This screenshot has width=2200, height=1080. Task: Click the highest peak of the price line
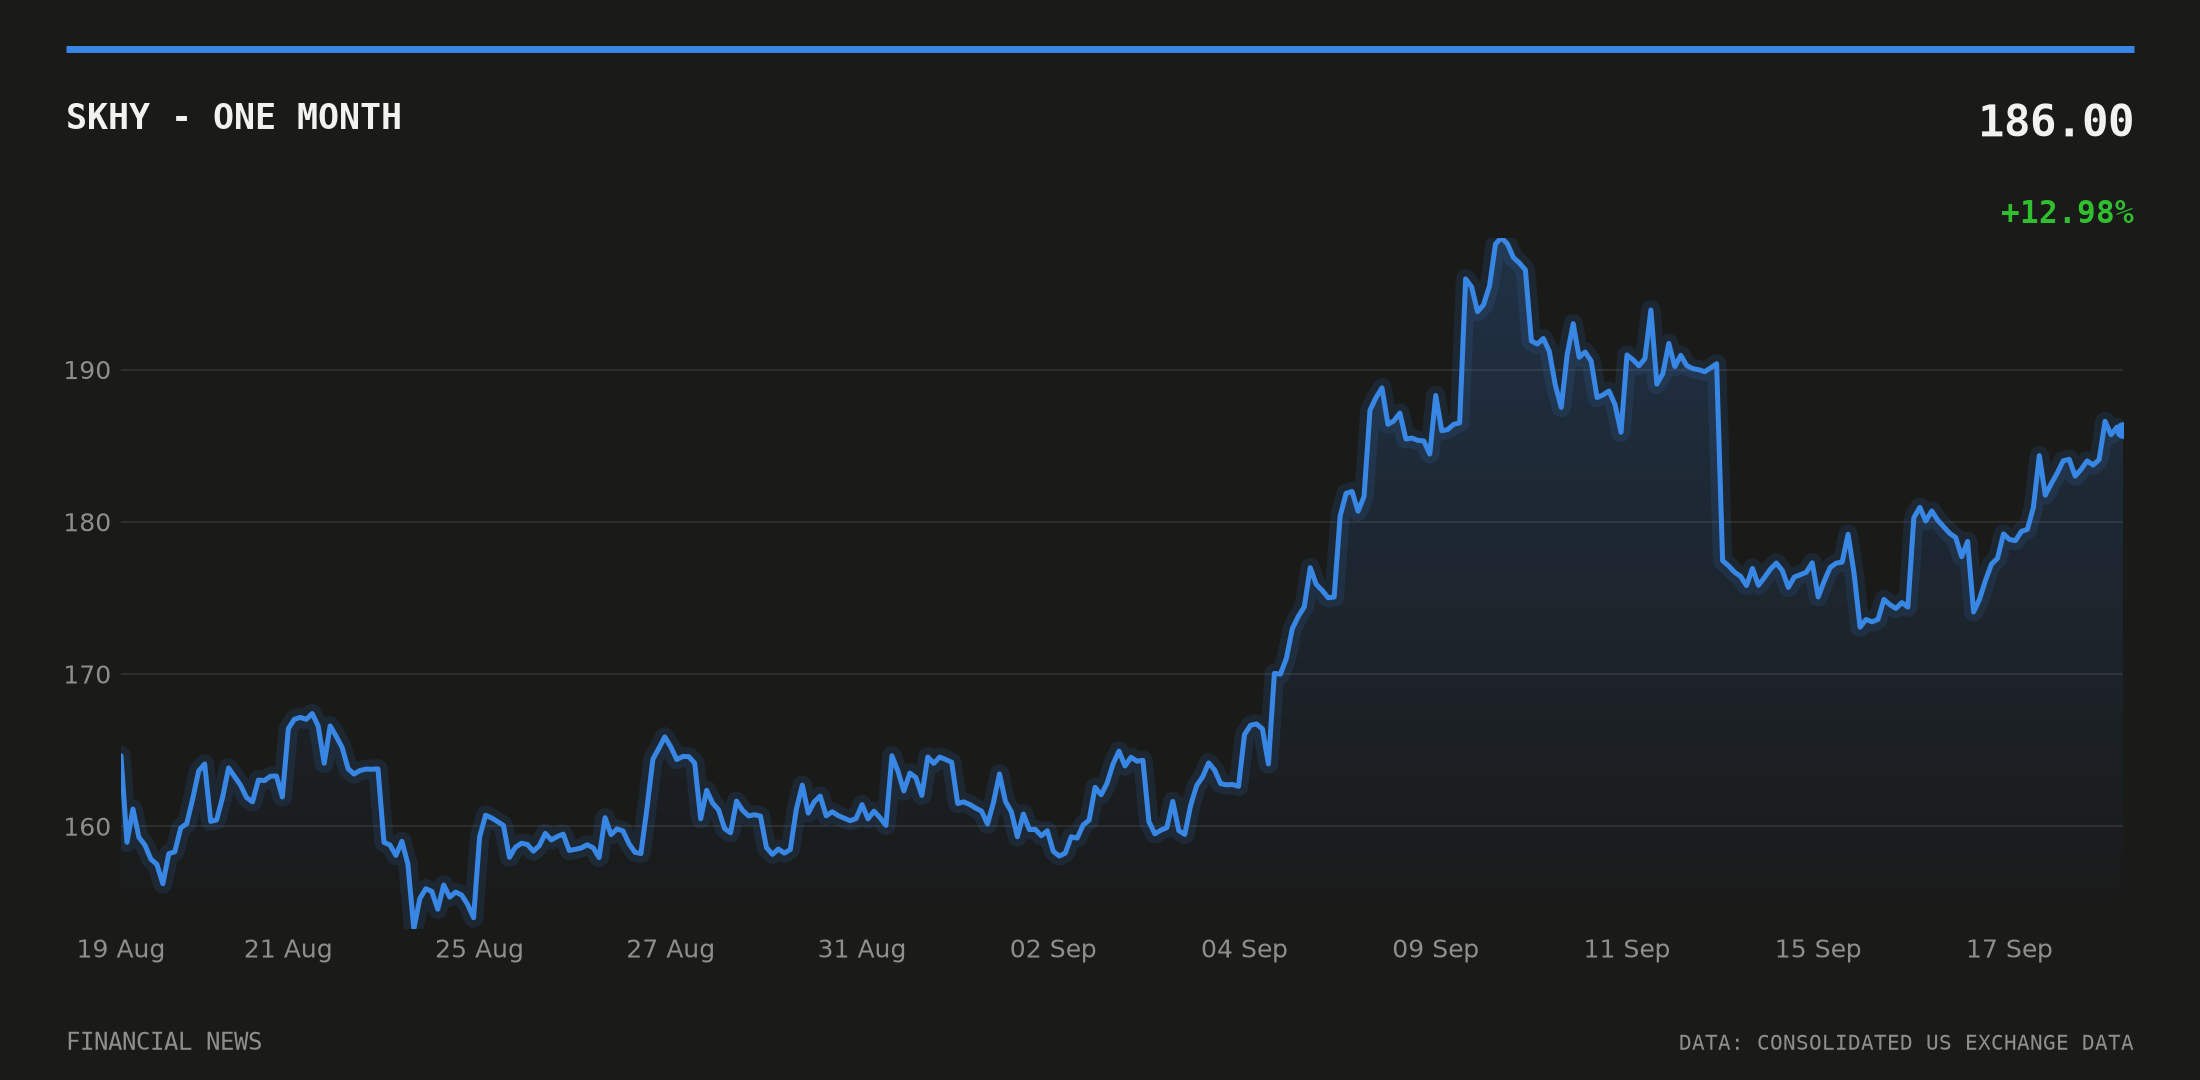coord(1501,241)
